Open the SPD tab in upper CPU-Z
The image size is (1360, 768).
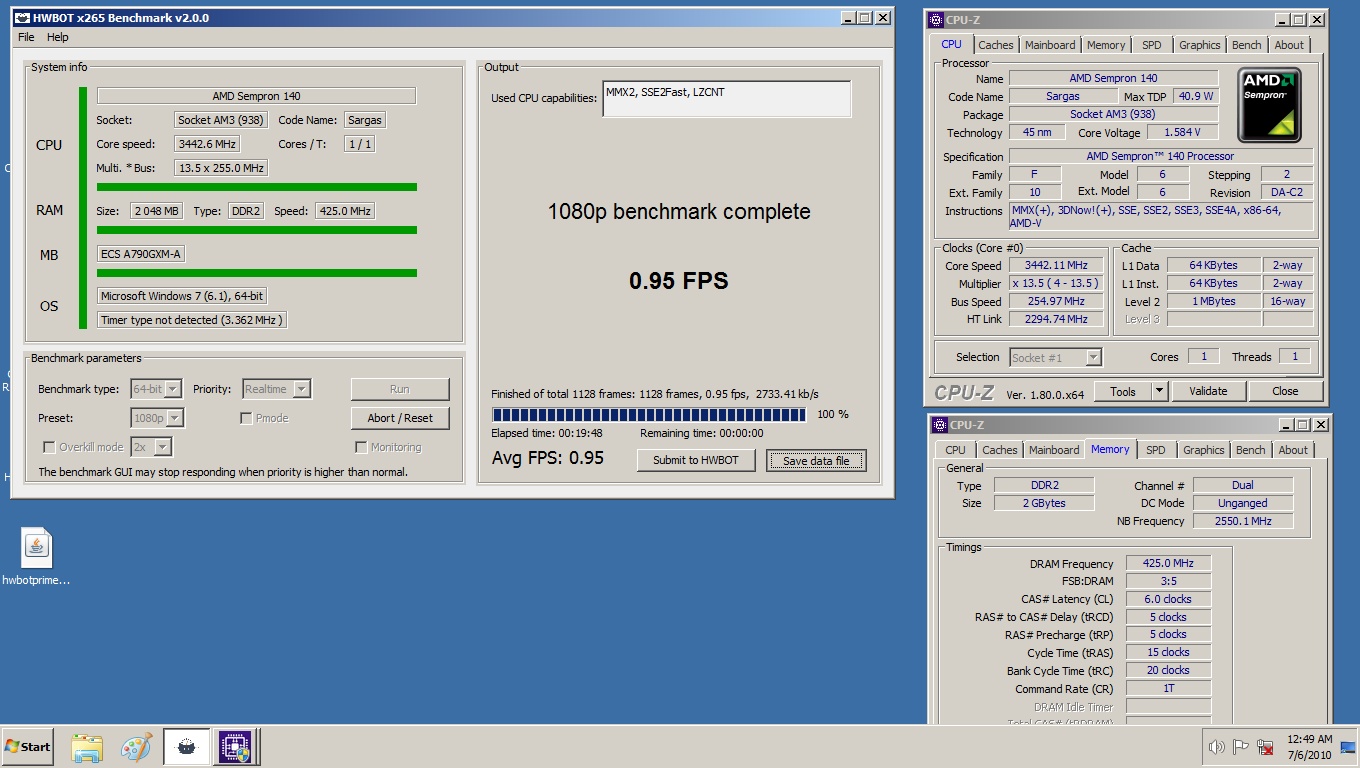coord(1152,45)
